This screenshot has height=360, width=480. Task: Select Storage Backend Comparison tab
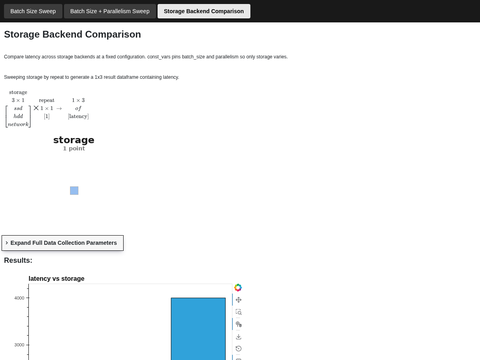[x=204, y=11]
